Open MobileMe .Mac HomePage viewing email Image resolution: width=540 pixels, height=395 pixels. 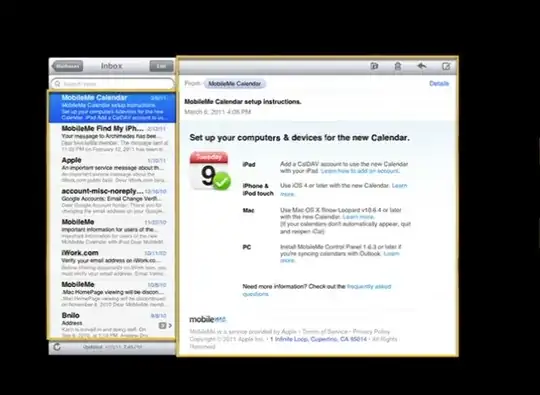point(112,294)
